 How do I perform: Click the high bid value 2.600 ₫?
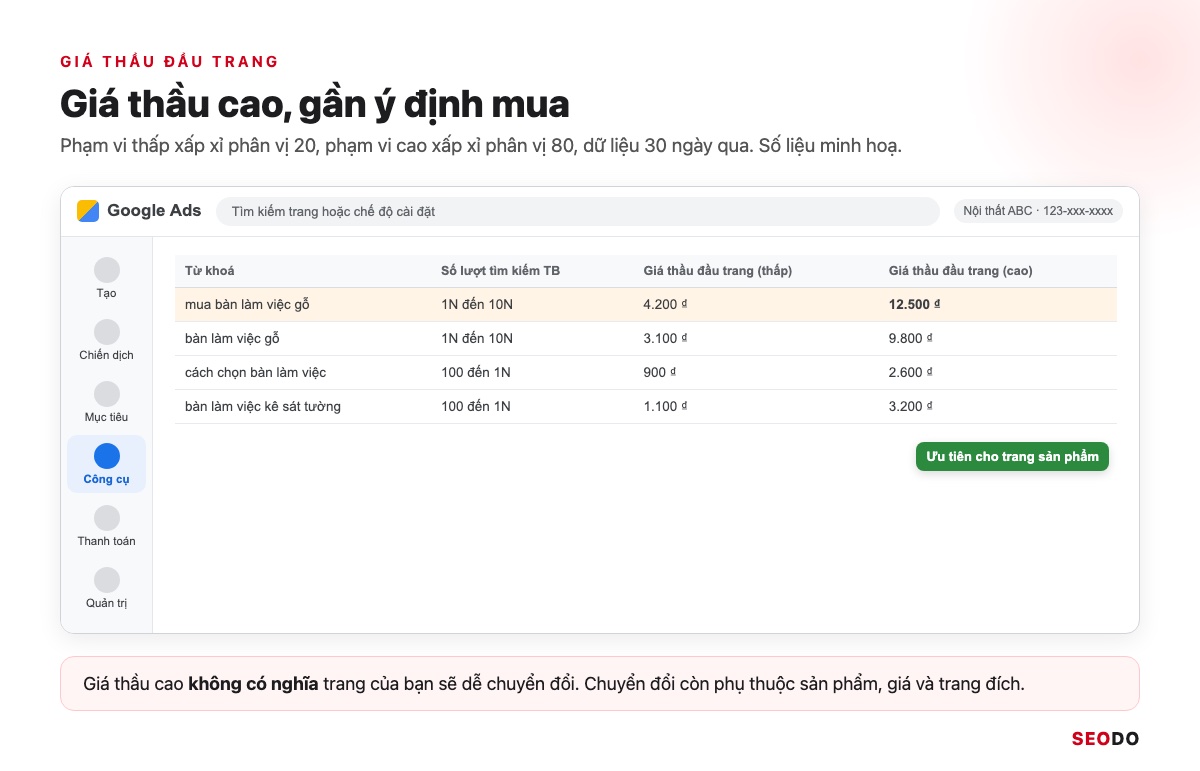(x=911, y=372)
